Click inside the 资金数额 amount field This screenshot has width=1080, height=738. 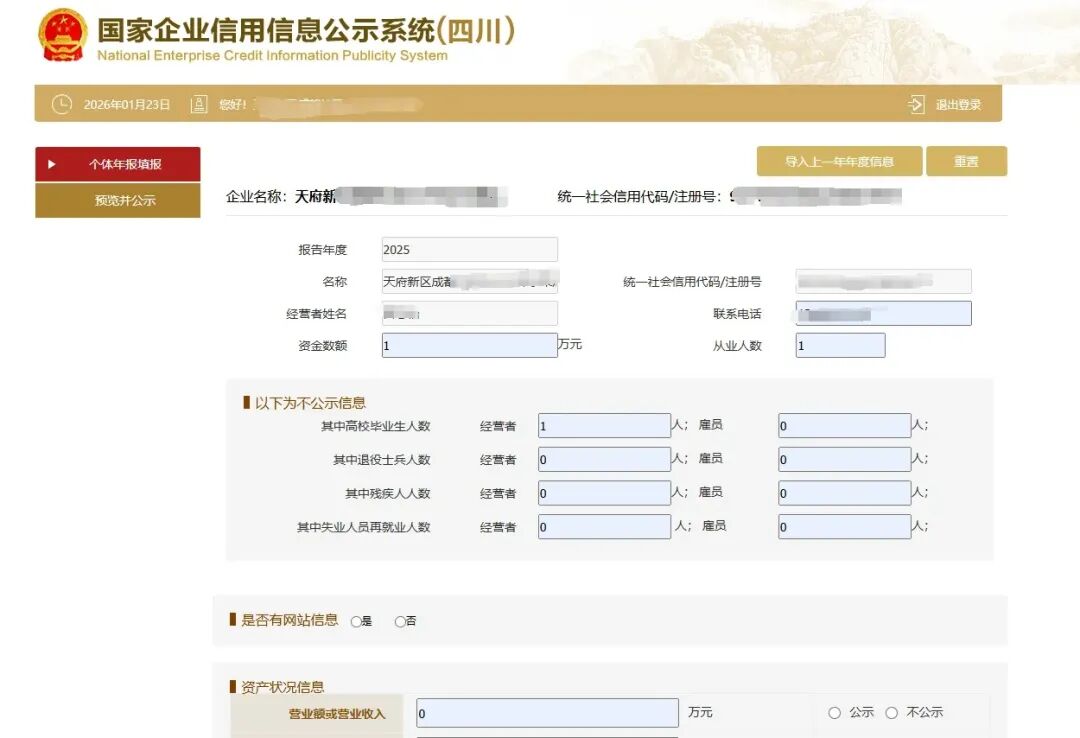point(467,344)
